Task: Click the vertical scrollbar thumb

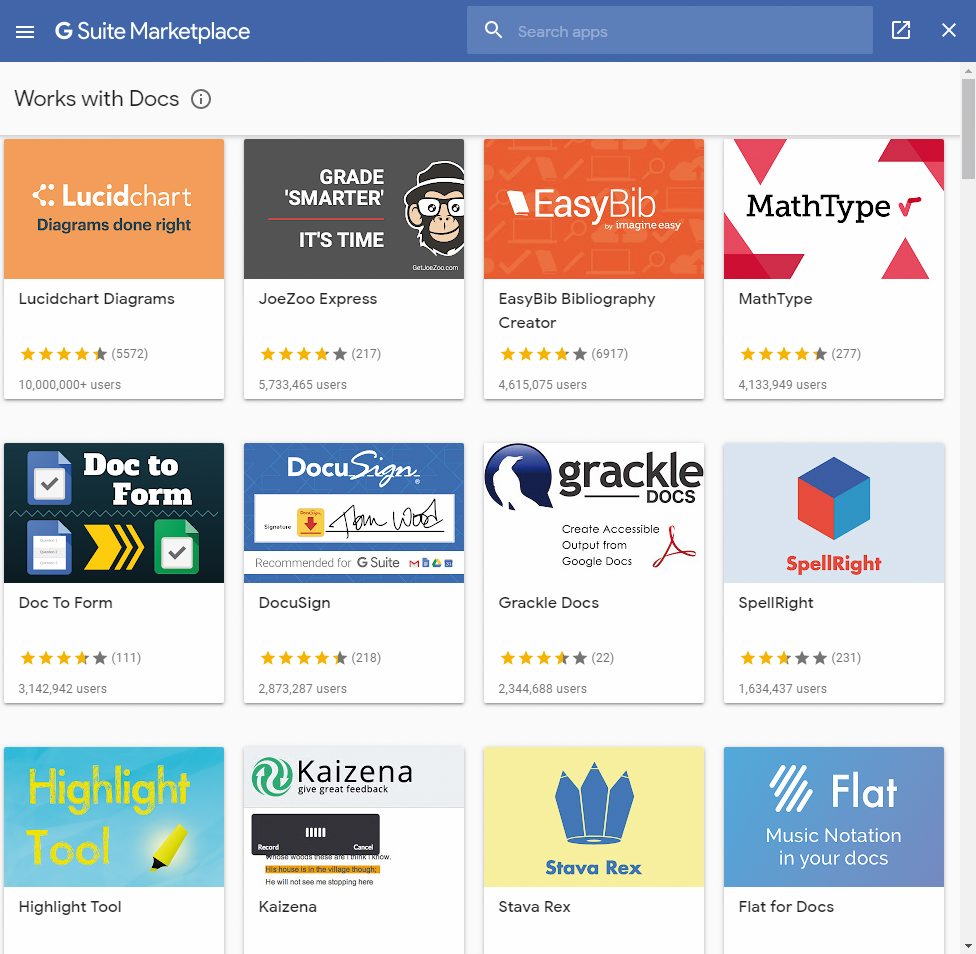Action: pos(968,129)
